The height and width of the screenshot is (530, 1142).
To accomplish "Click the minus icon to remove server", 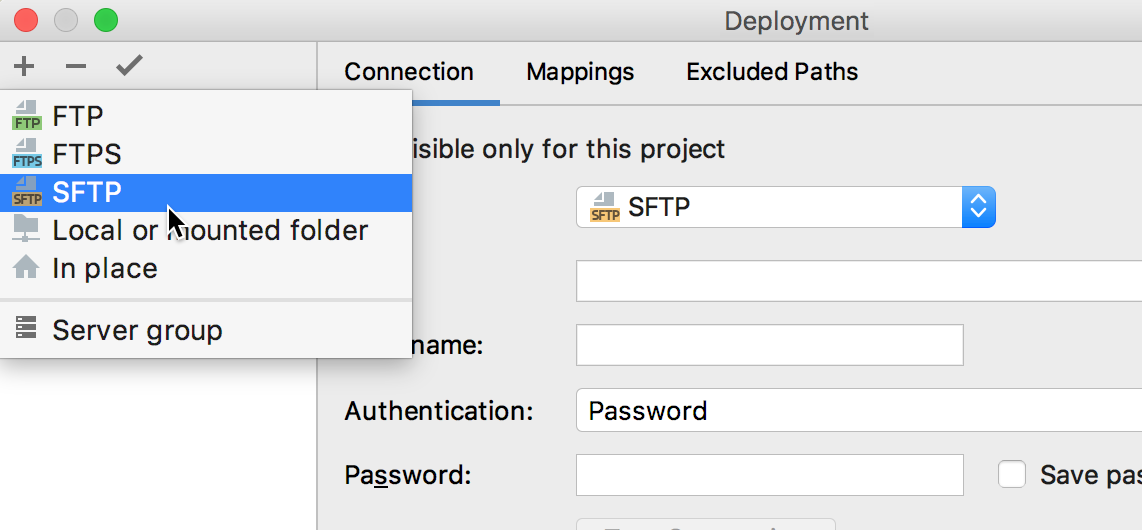I will point(76,67).
